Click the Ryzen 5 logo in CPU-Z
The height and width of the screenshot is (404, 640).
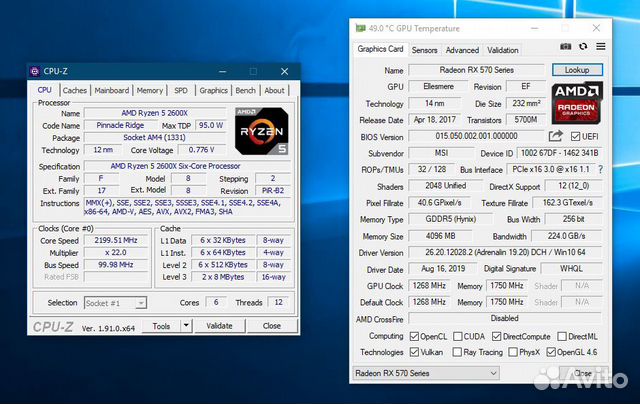coord(262,131)
